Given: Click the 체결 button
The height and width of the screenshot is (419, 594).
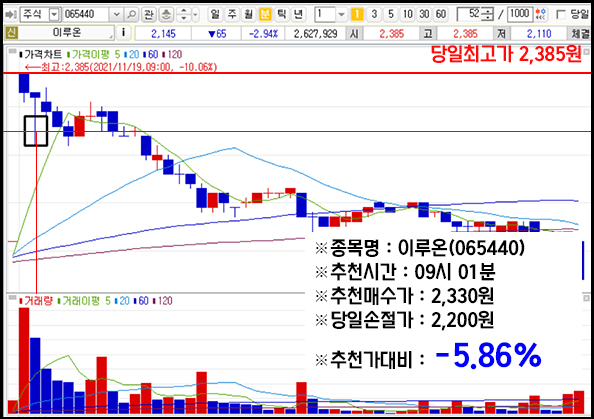Looking at the screenshot, I should tap(580, 34).
